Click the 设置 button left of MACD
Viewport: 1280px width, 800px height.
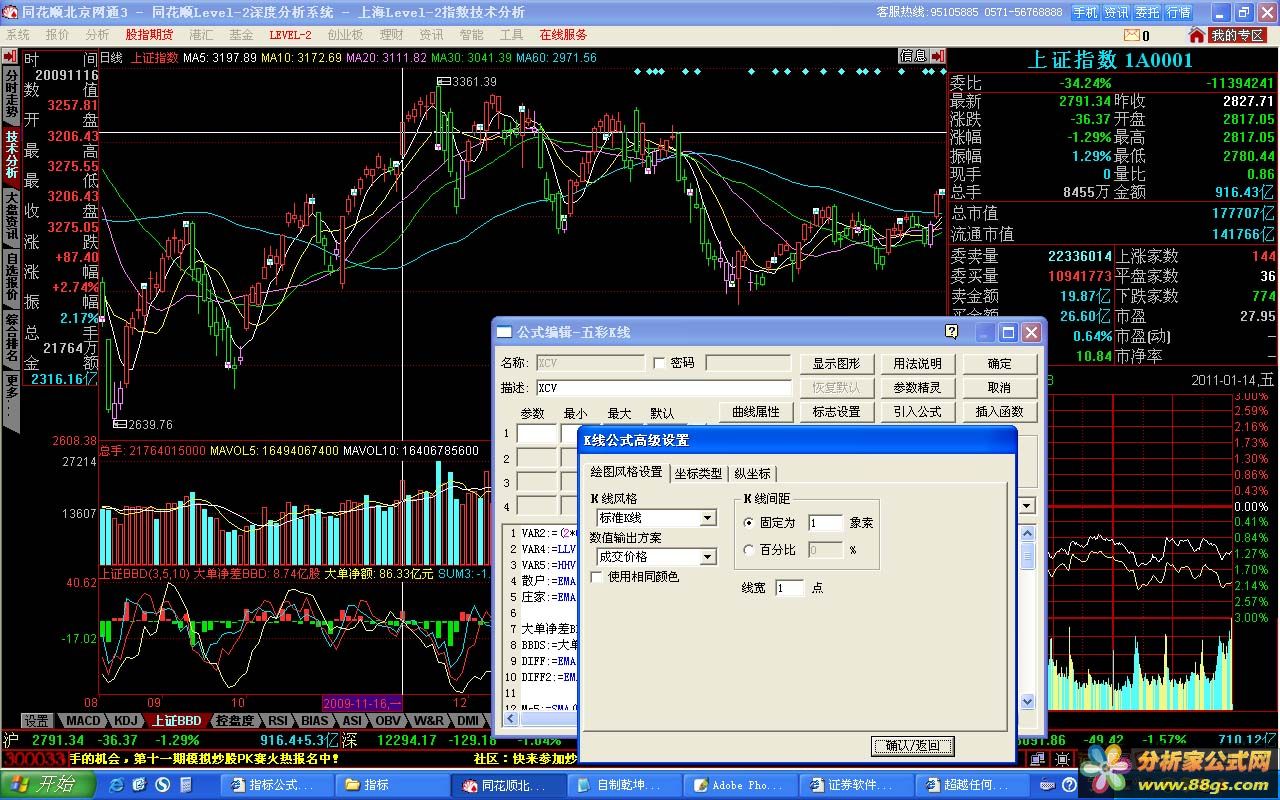pos(37,720)
